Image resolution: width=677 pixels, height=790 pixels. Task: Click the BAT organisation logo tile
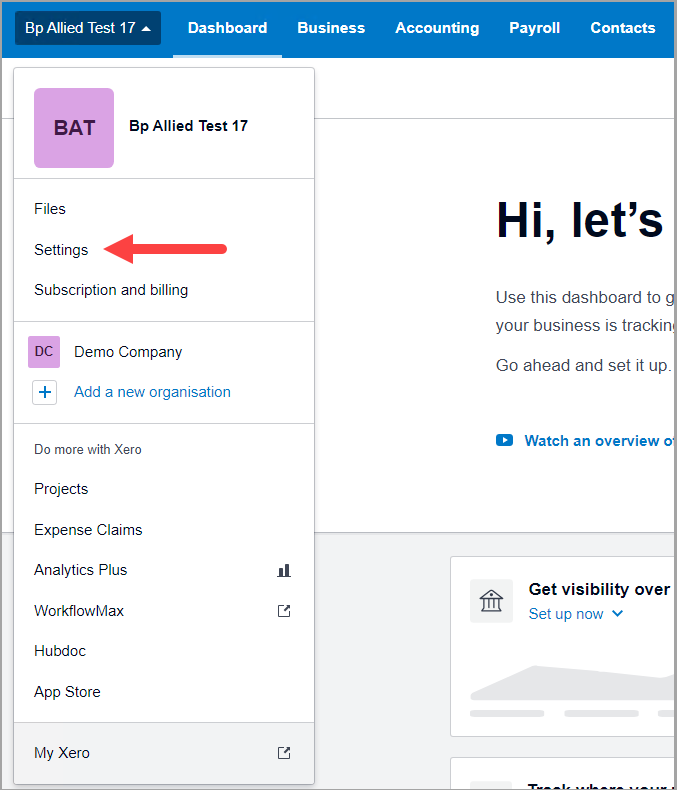(74, 128)
